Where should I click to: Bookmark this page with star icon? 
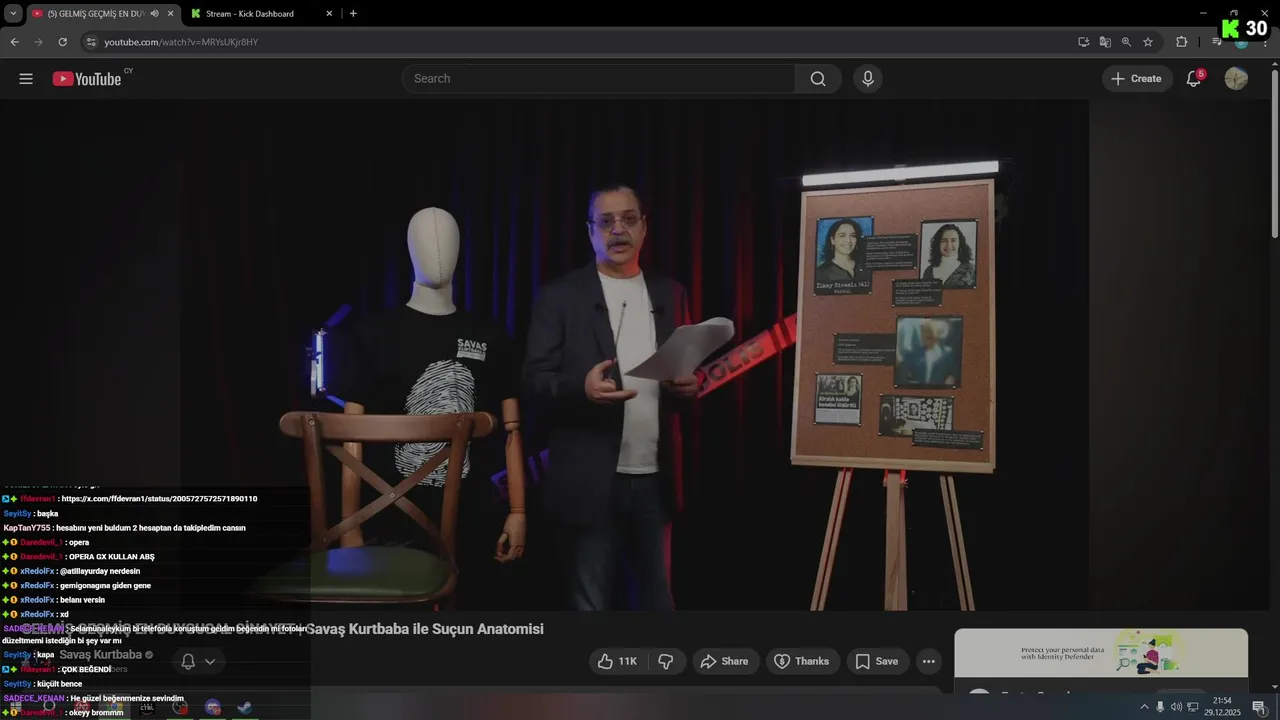click(x=1148, y=42)
